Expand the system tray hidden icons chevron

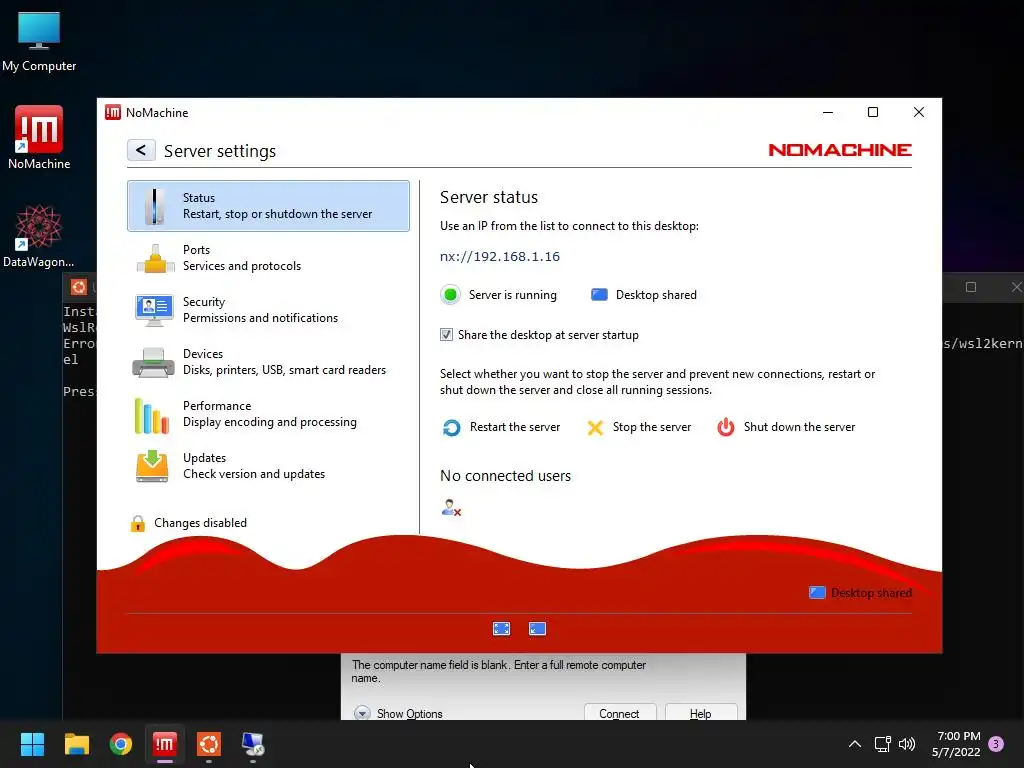(855, 744)
